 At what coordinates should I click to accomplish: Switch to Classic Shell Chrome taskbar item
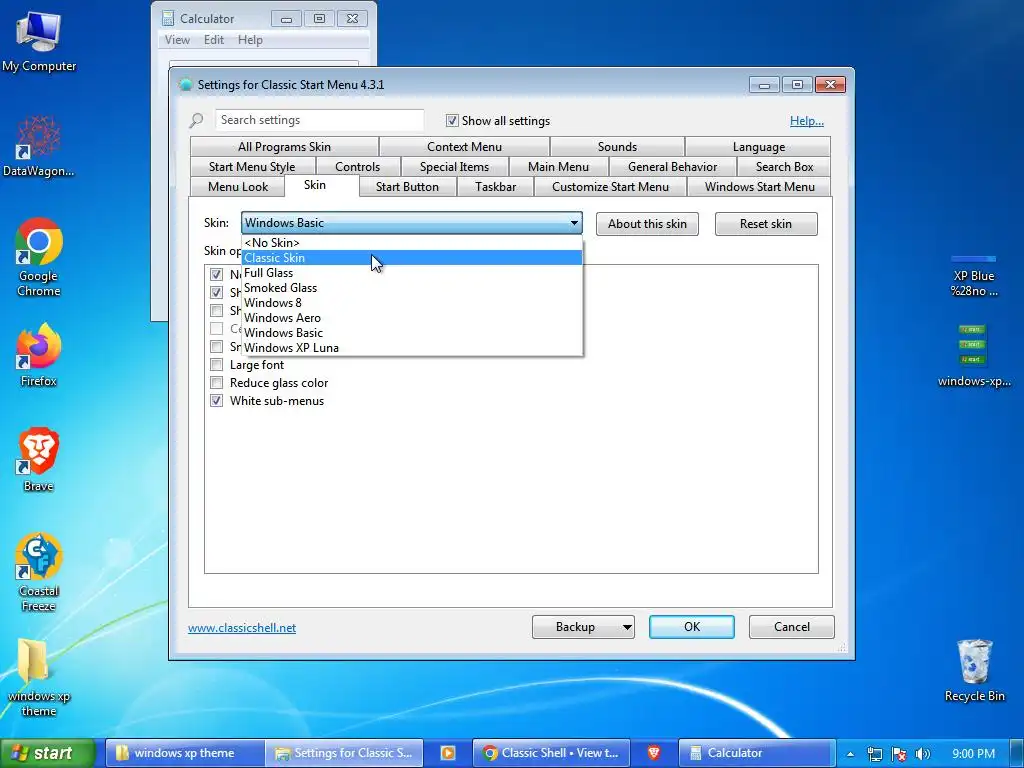(551, 752)
